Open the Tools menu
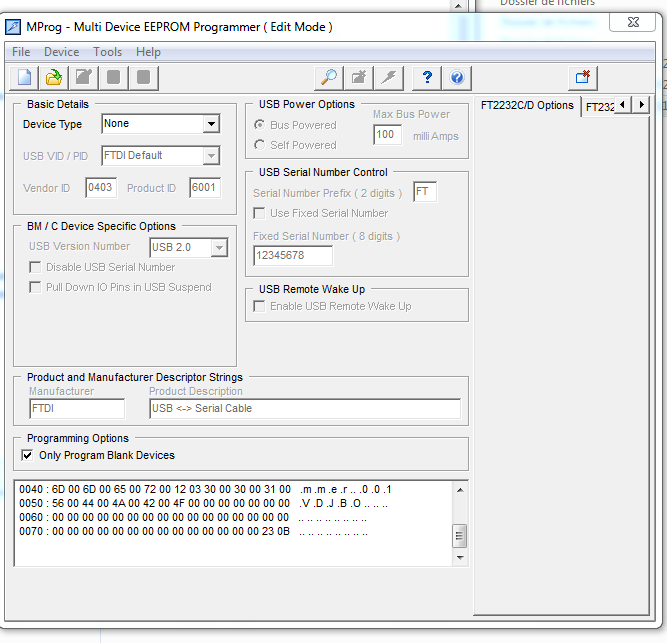Screen dimensions: 667x643 point(108,52)
